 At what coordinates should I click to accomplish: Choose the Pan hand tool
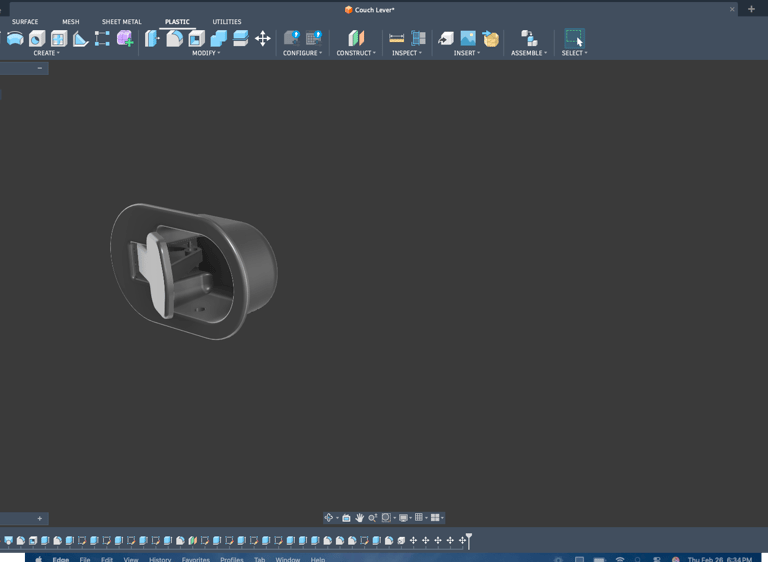[x=359, y=518]
